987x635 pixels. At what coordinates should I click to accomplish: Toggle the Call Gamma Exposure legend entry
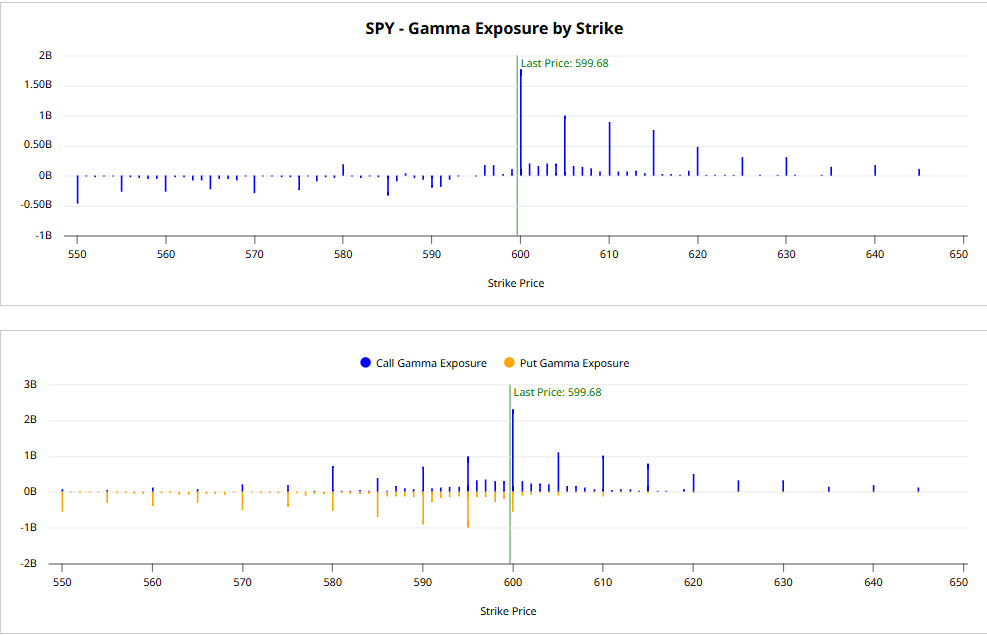click(430, 363)
